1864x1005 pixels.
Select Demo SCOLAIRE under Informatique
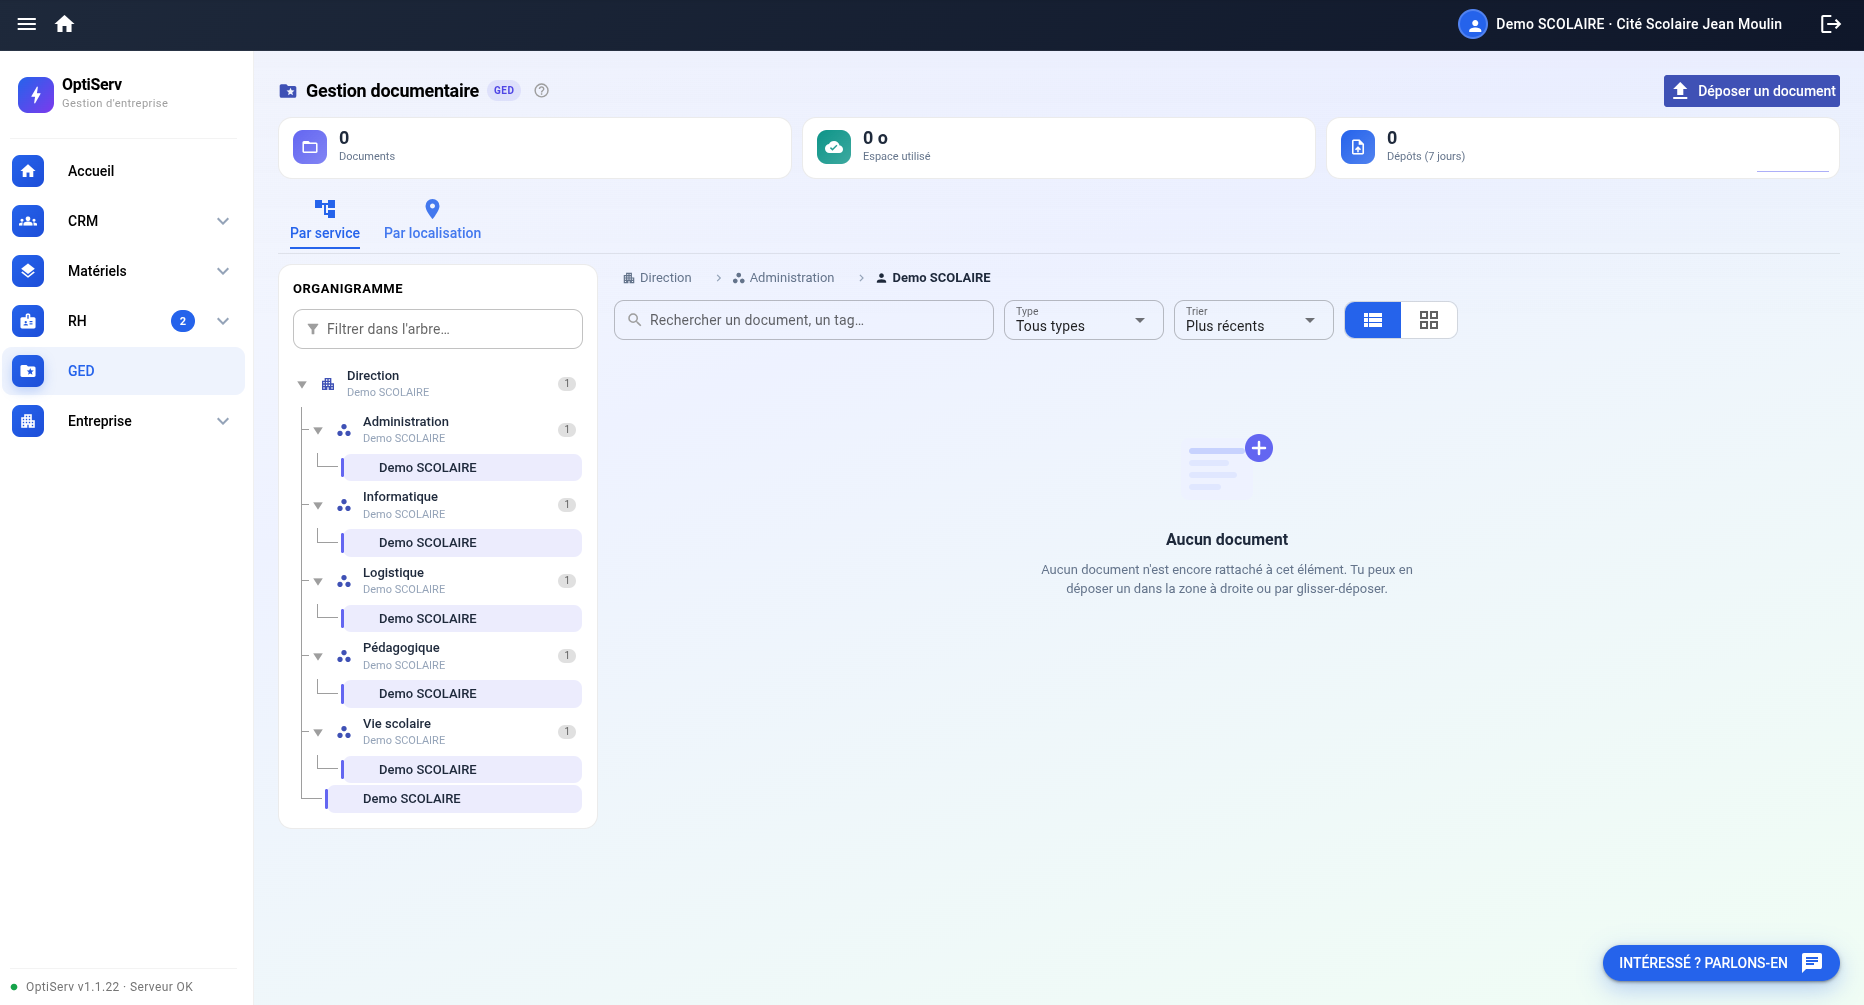[461, 543]
